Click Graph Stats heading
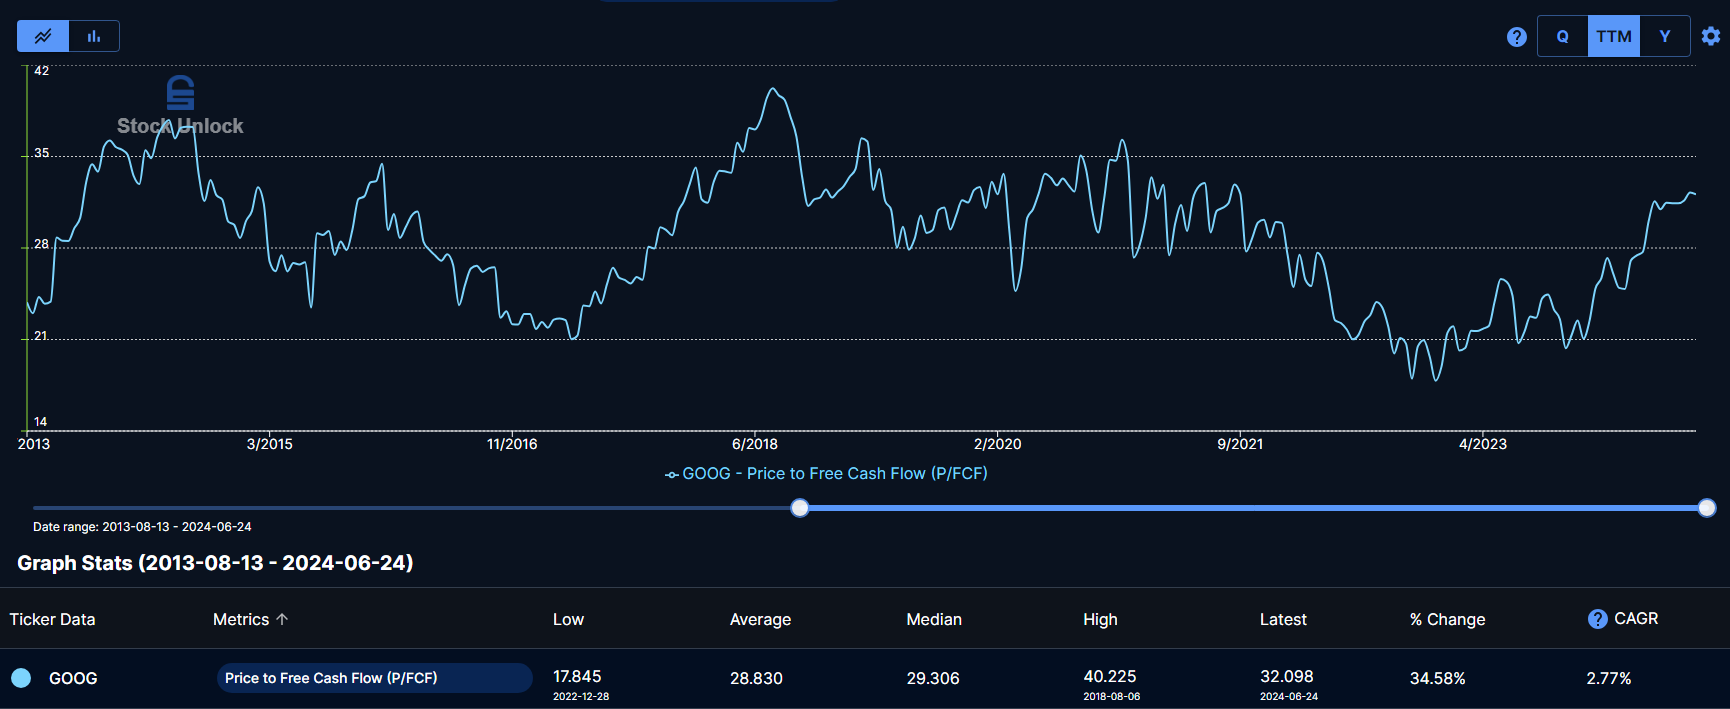Screen dimensions: 1730x709 pyautogui.click(x=215, y=563)
